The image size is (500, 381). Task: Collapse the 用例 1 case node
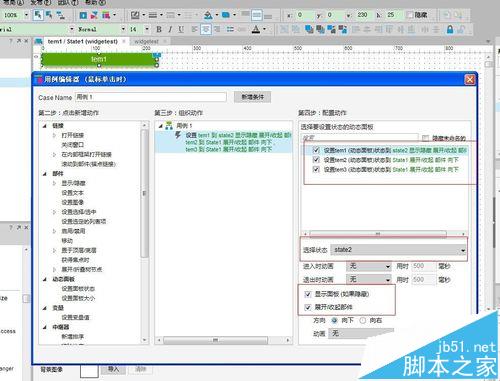point(161,126)
